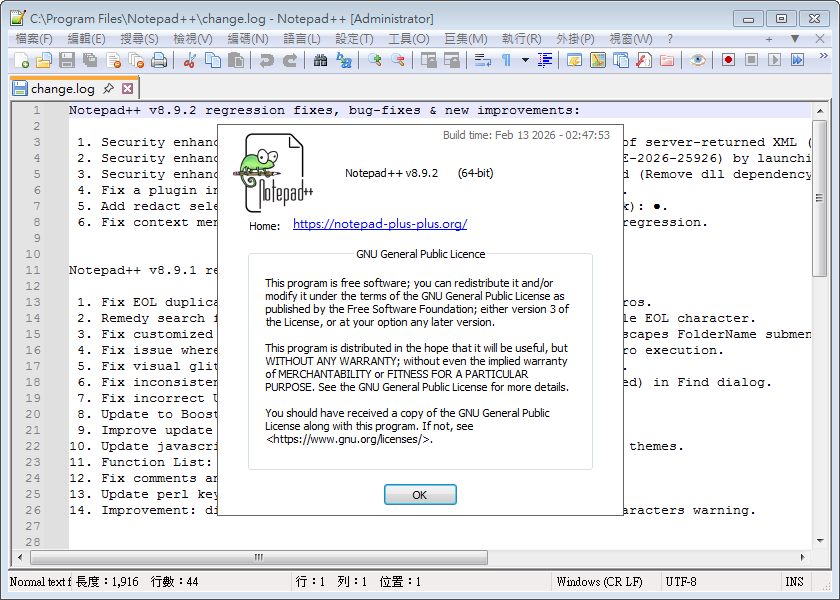
Task: Click horizontal scrollbar right arrow
Action: (802, 557)
